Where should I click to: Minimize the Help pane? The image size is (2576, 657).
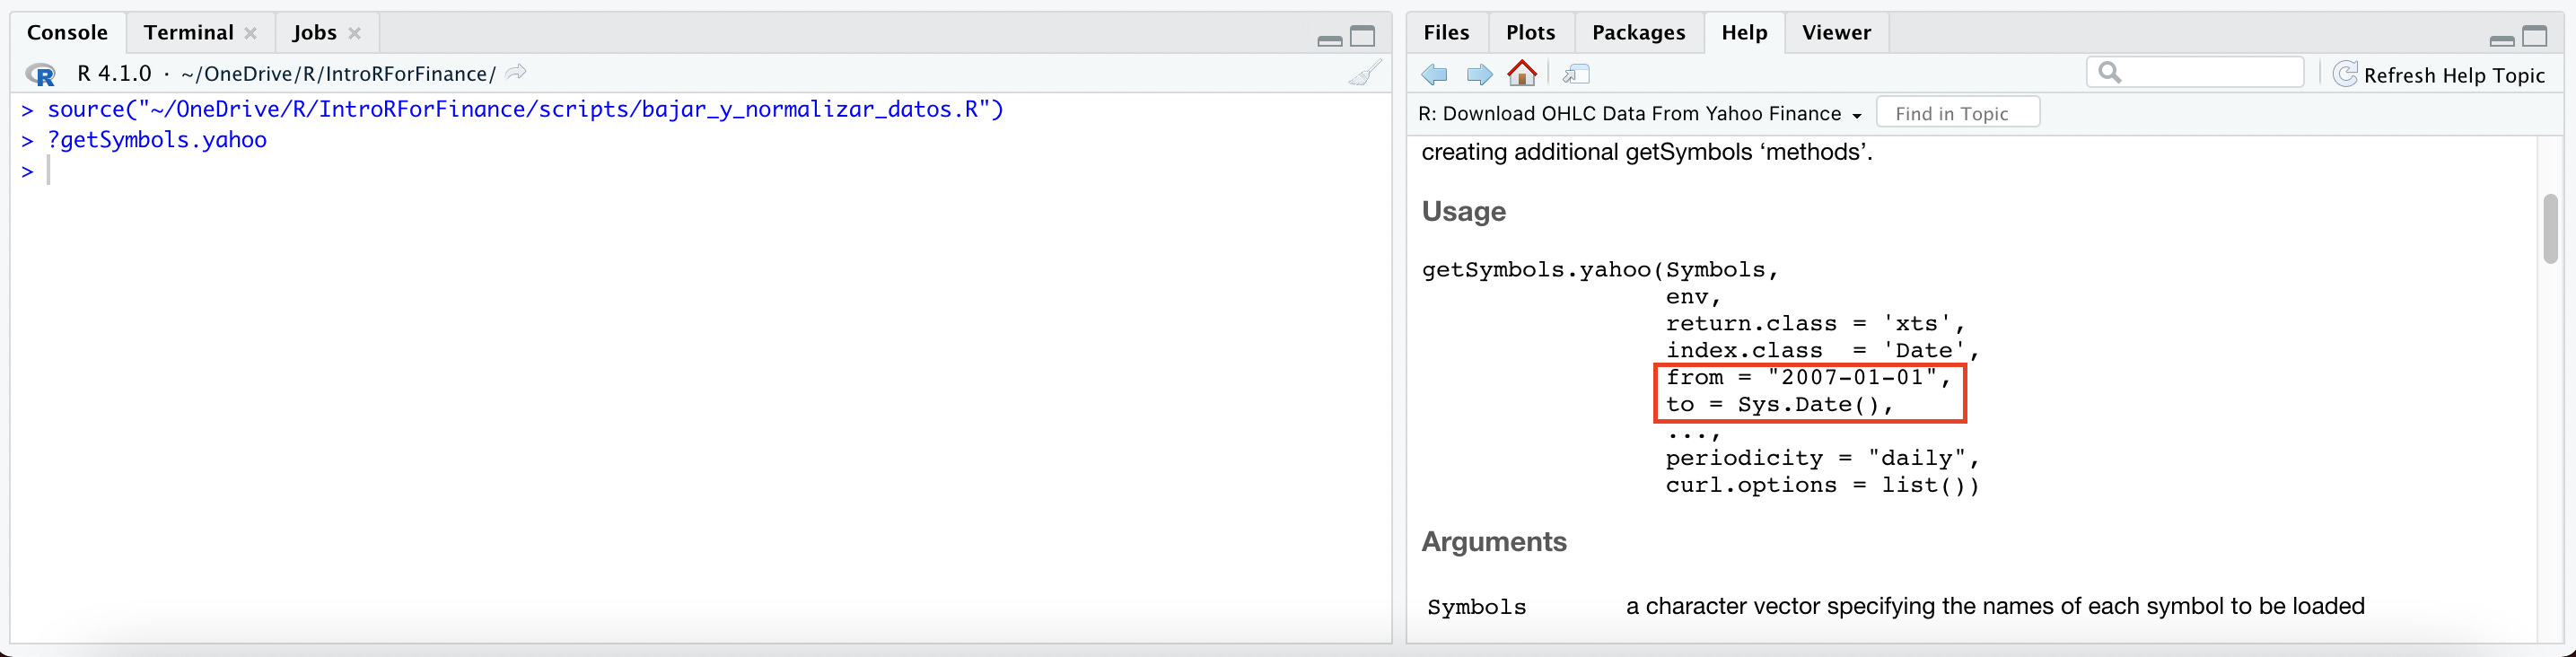pos(2502,40)
